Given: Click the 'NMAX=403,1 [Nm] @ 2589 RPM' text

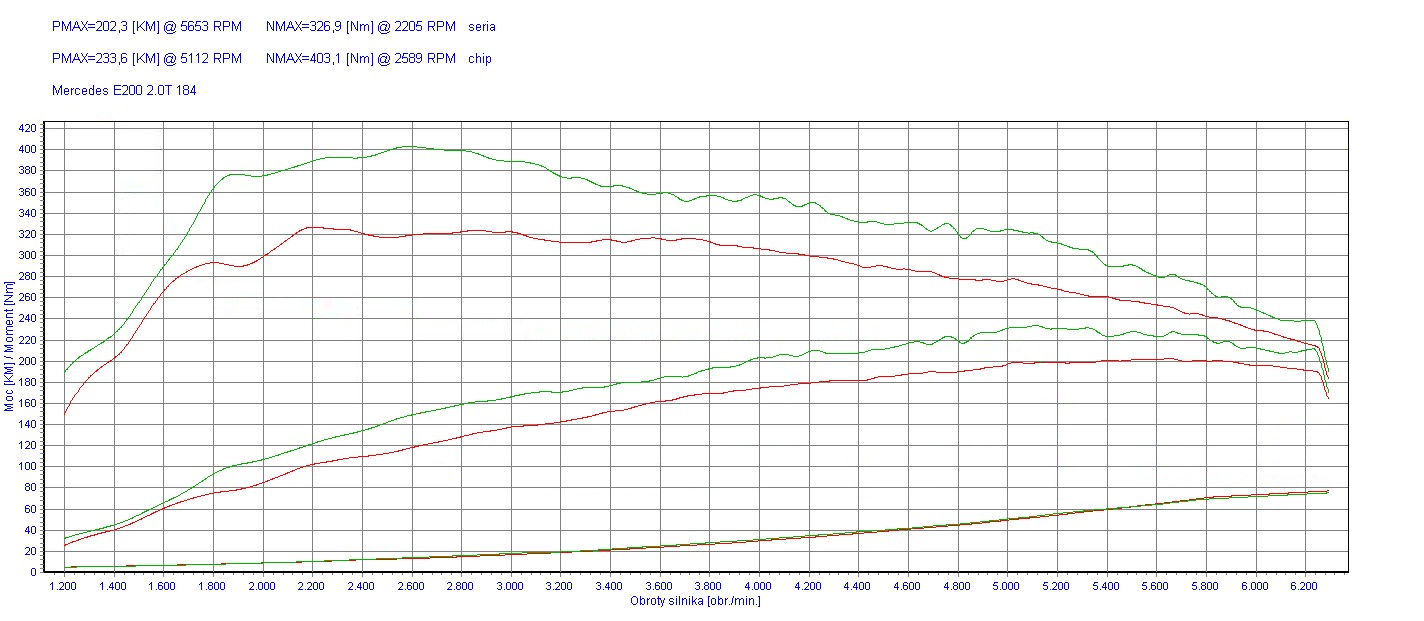Looking at the screenshot, I should pos(361,59).
